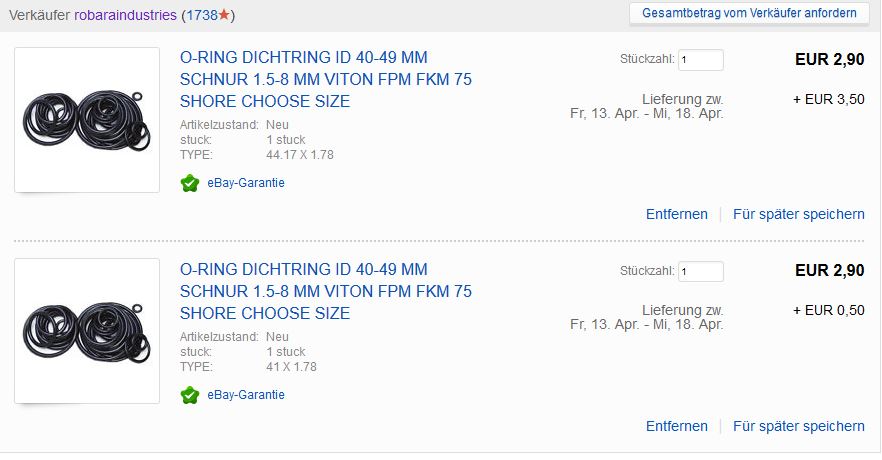Click the red feedback star icon
882x460 pixels.
[224, 16]
